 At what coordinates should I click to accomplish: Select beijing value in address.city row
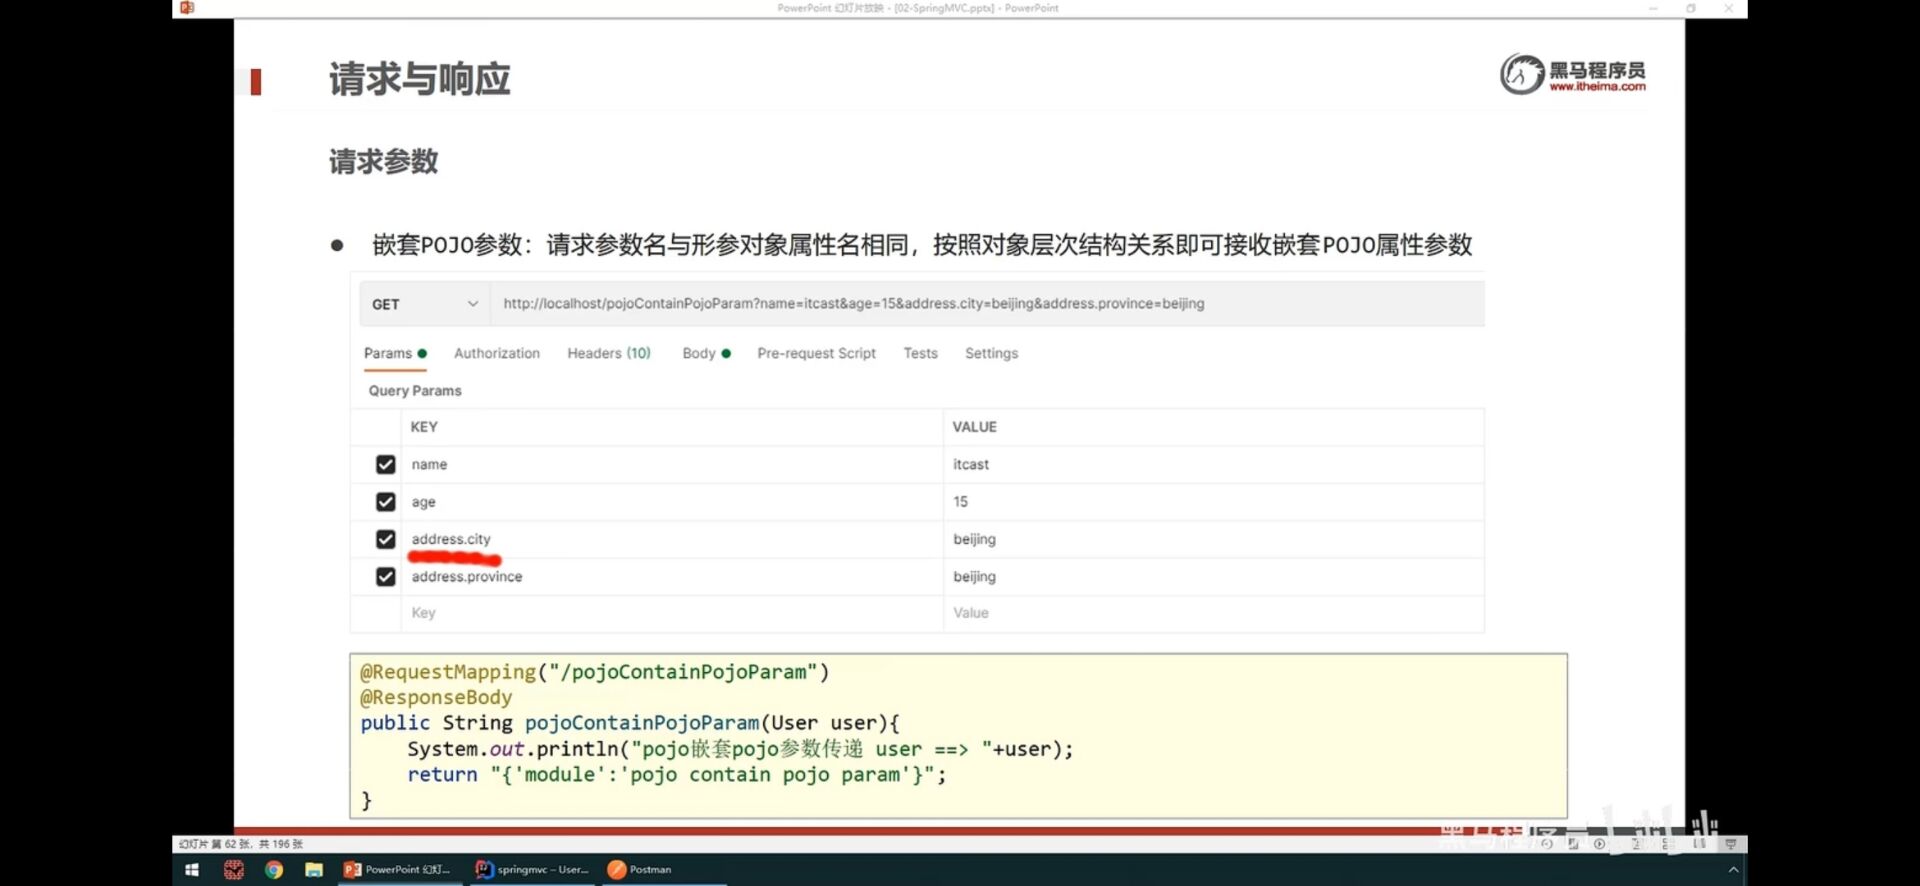[x=1214, y=539]
